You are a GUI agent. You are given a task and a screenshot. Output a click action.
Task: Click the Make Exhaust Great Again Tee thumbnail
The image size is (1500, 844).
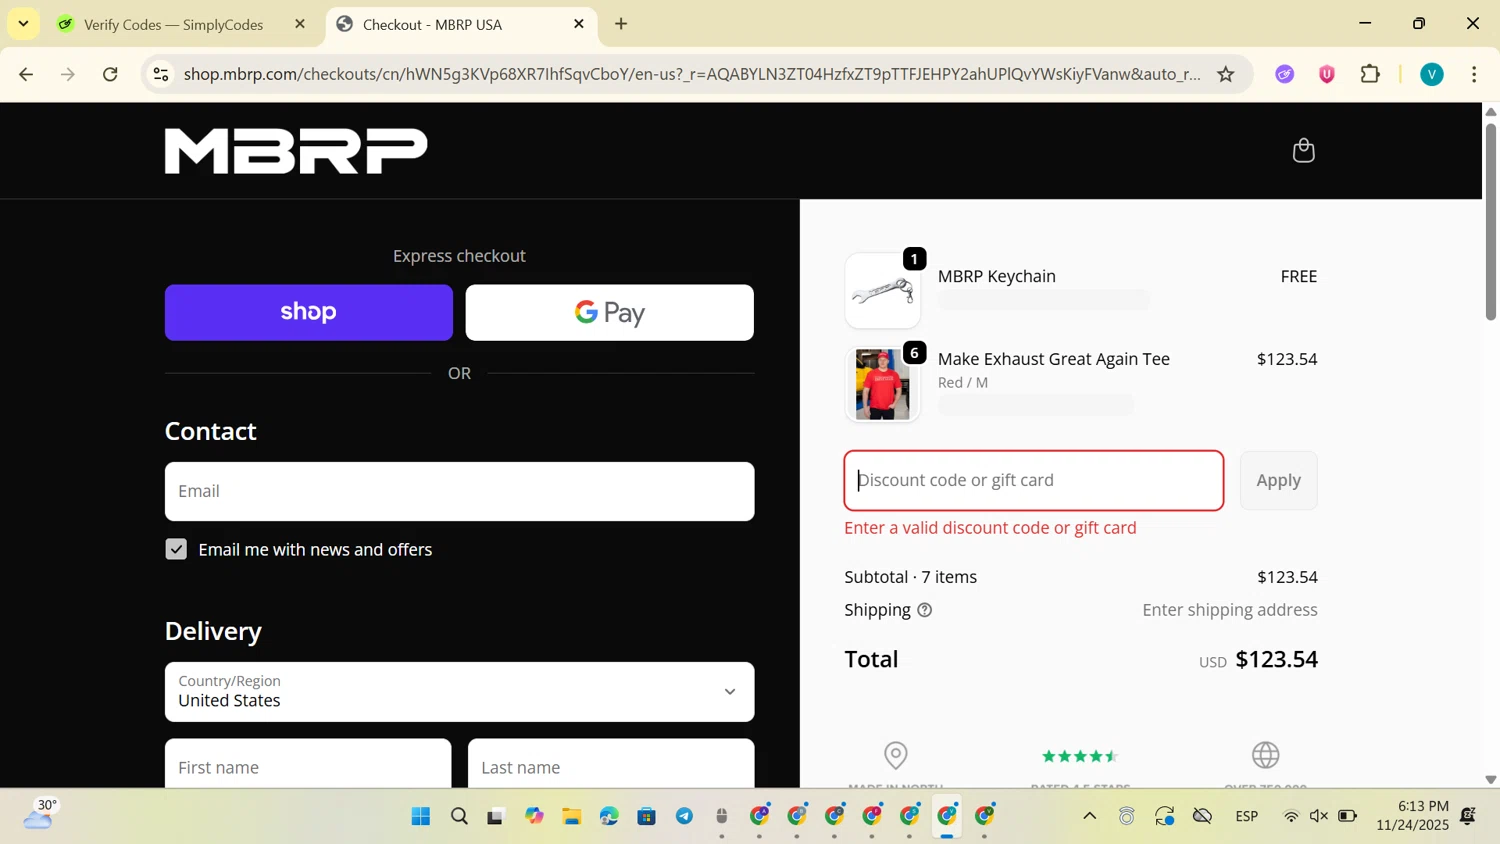point(883,385)
